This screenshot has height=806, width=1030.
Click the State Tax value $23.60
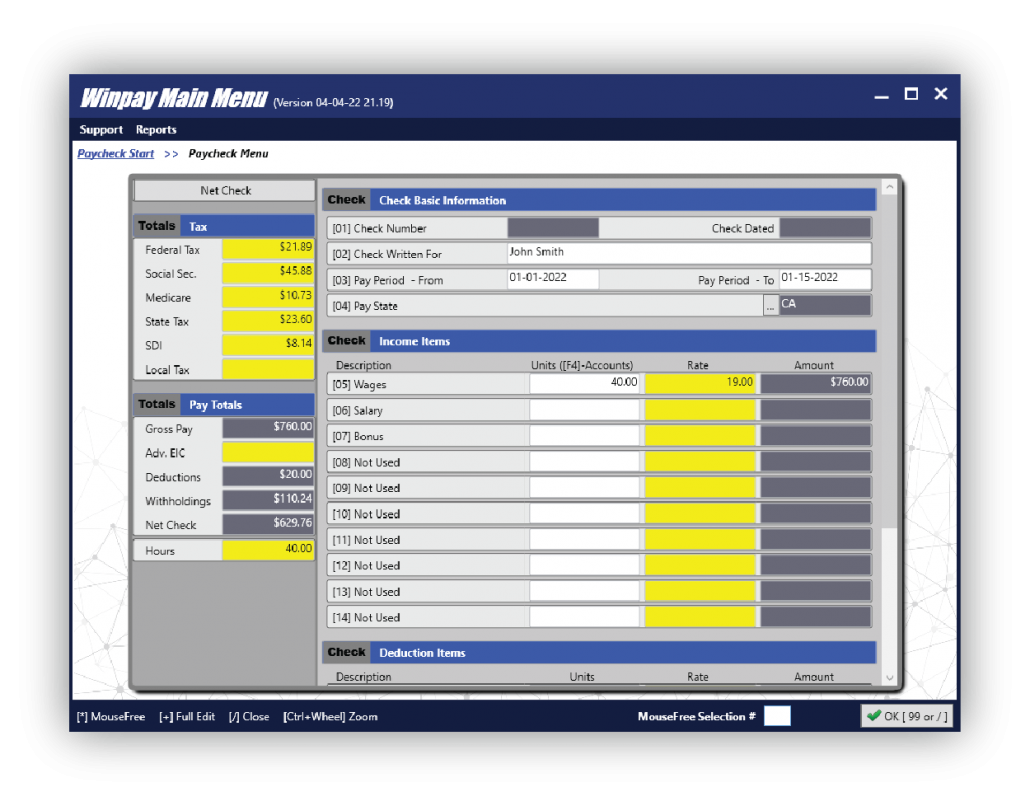pyautogui.click(x=268, y=321)
